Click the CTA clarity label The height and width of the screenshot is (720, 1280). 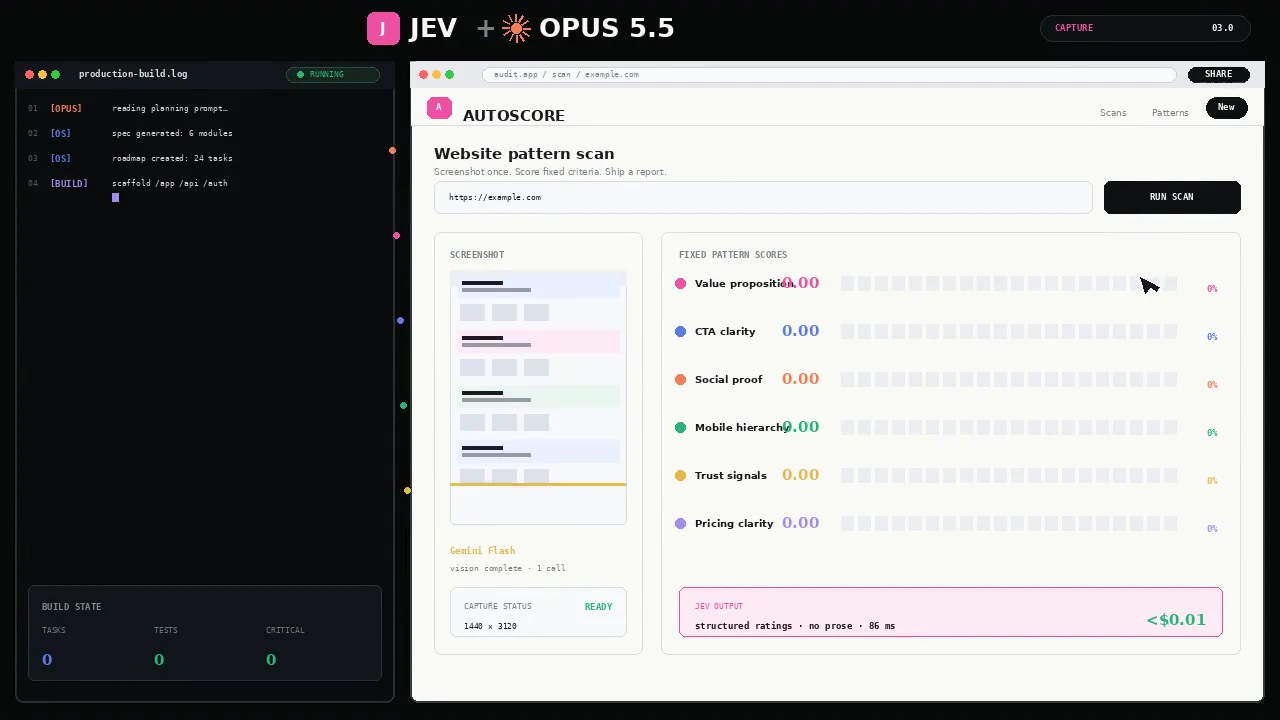tap(725, 332)
